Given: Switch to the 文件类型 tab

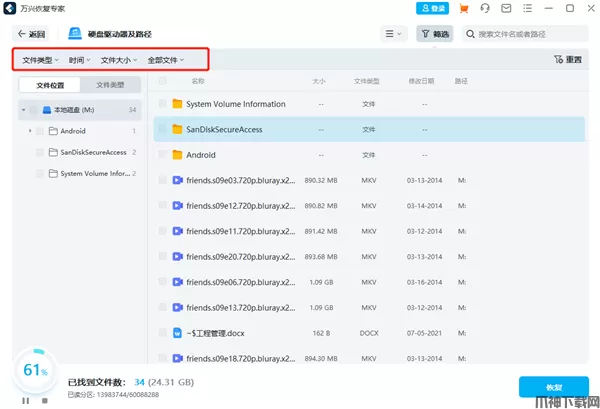Looking at the screenshot, I should click(x=110, y=85).
